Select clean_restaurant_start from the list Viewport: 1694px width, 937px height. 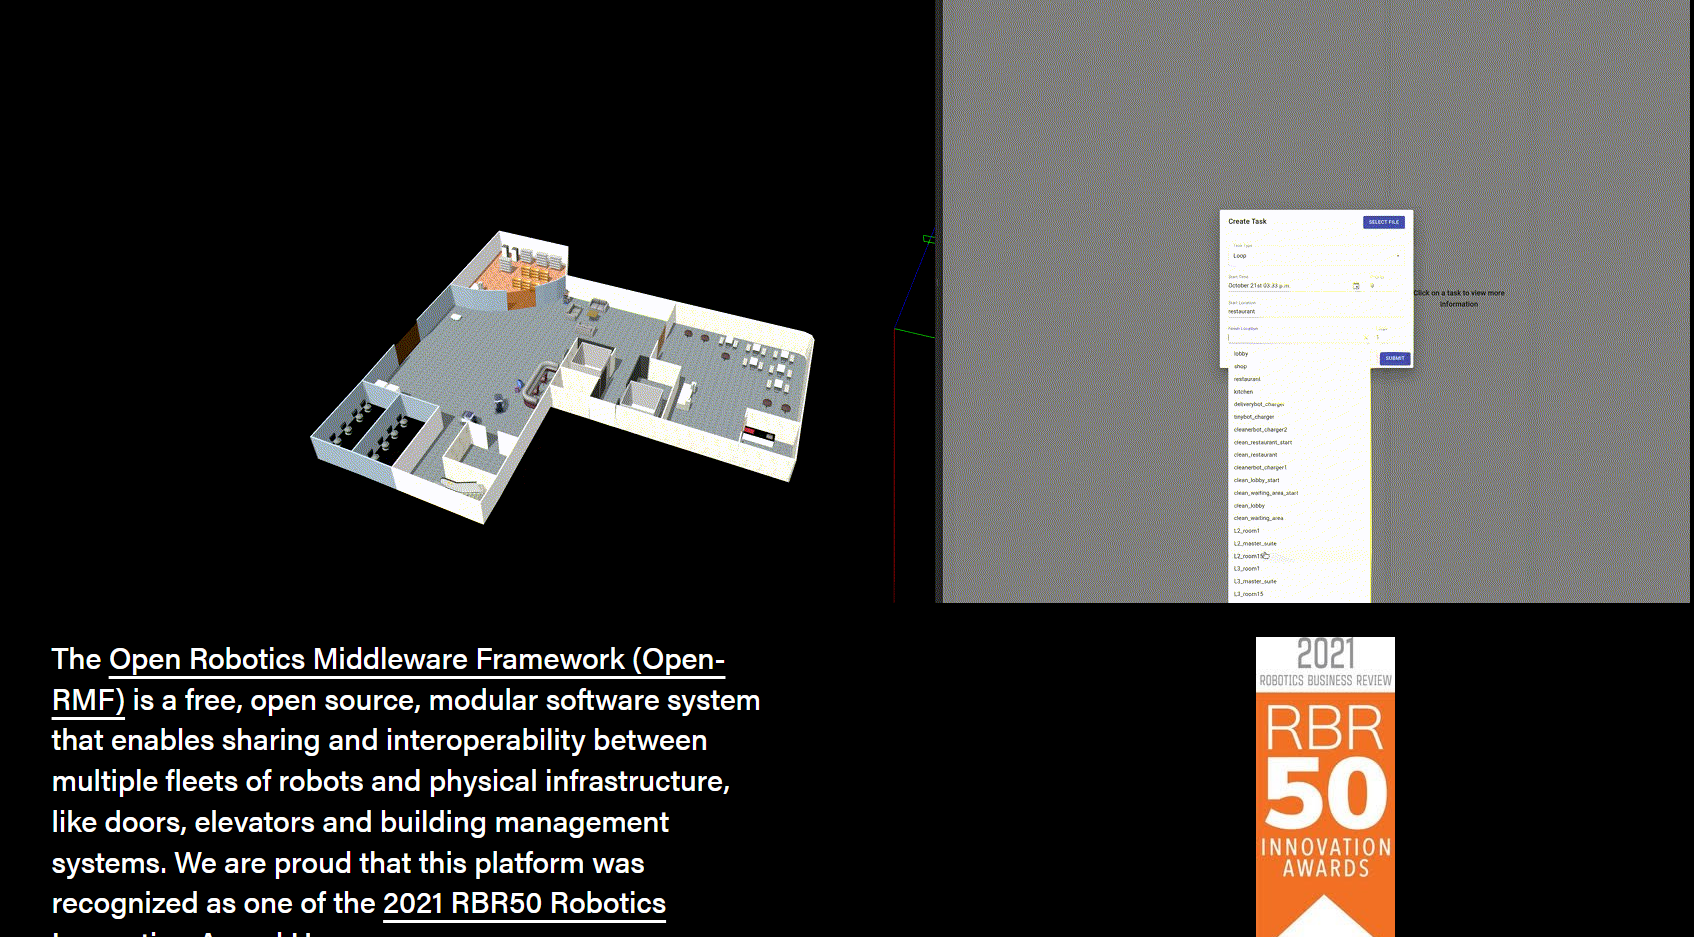click(1299, 442)
